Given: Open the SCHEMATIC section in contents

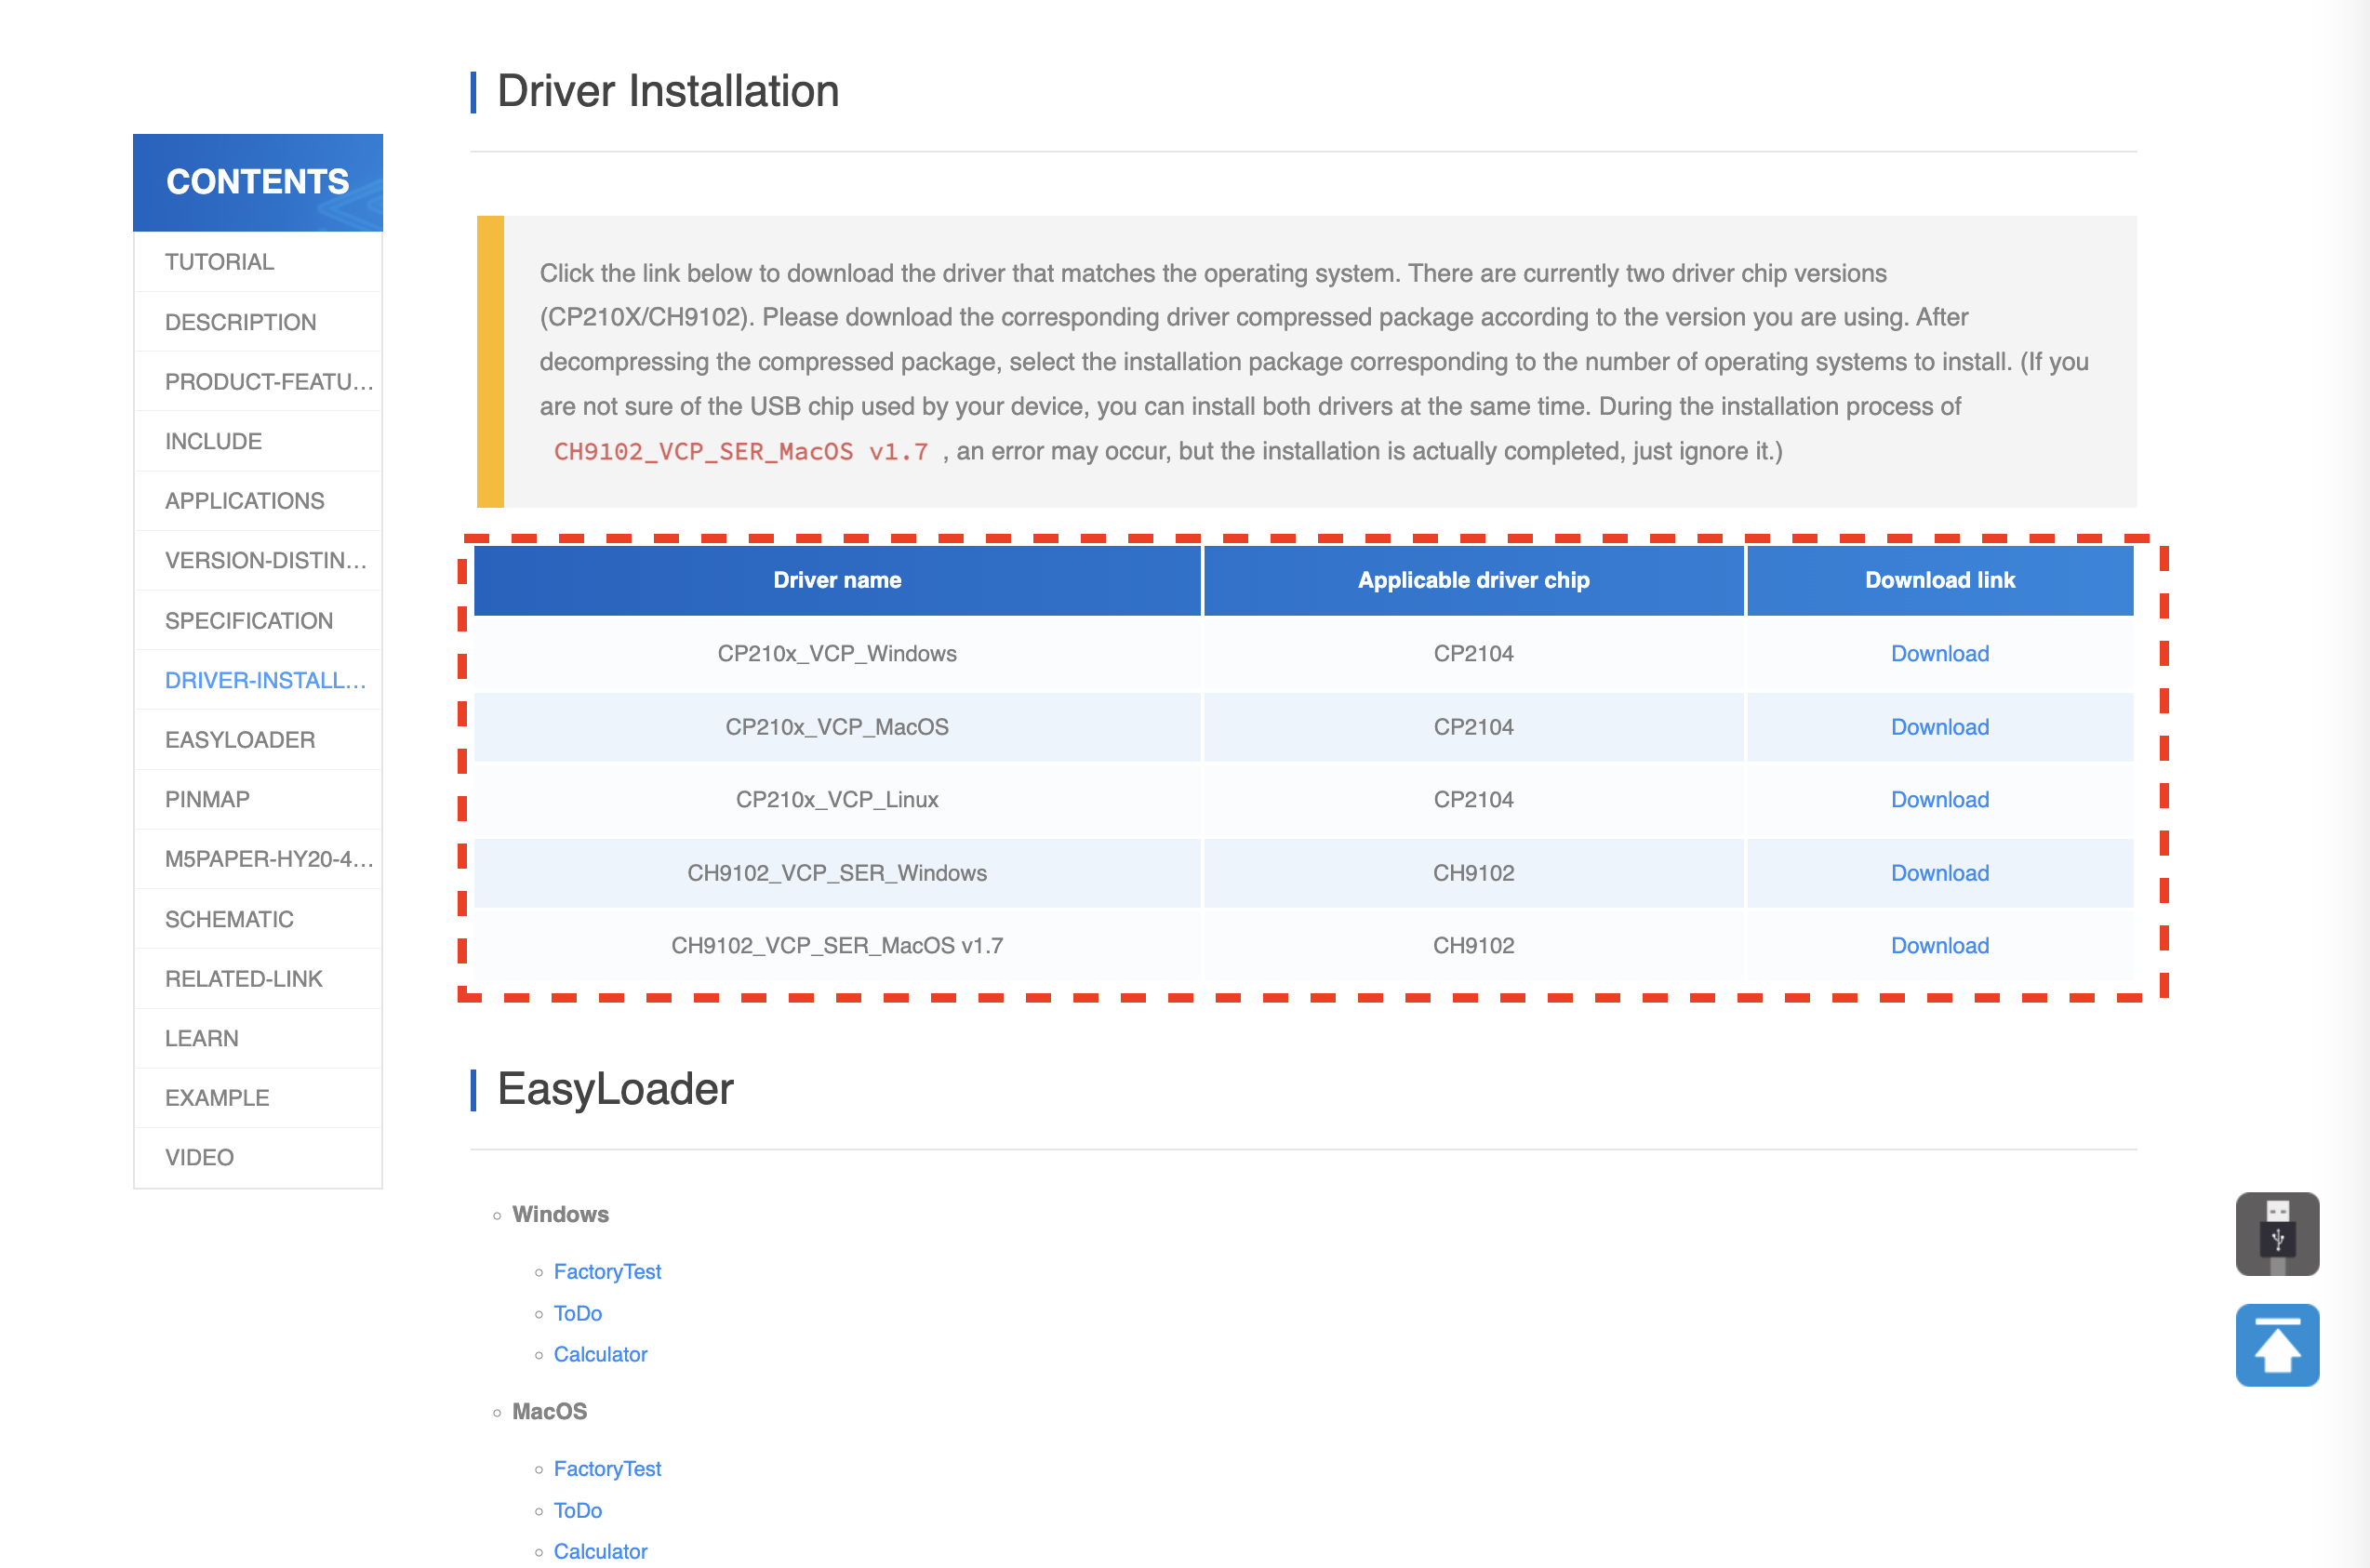Looking at the screenshot, I should tap(228, 918).
